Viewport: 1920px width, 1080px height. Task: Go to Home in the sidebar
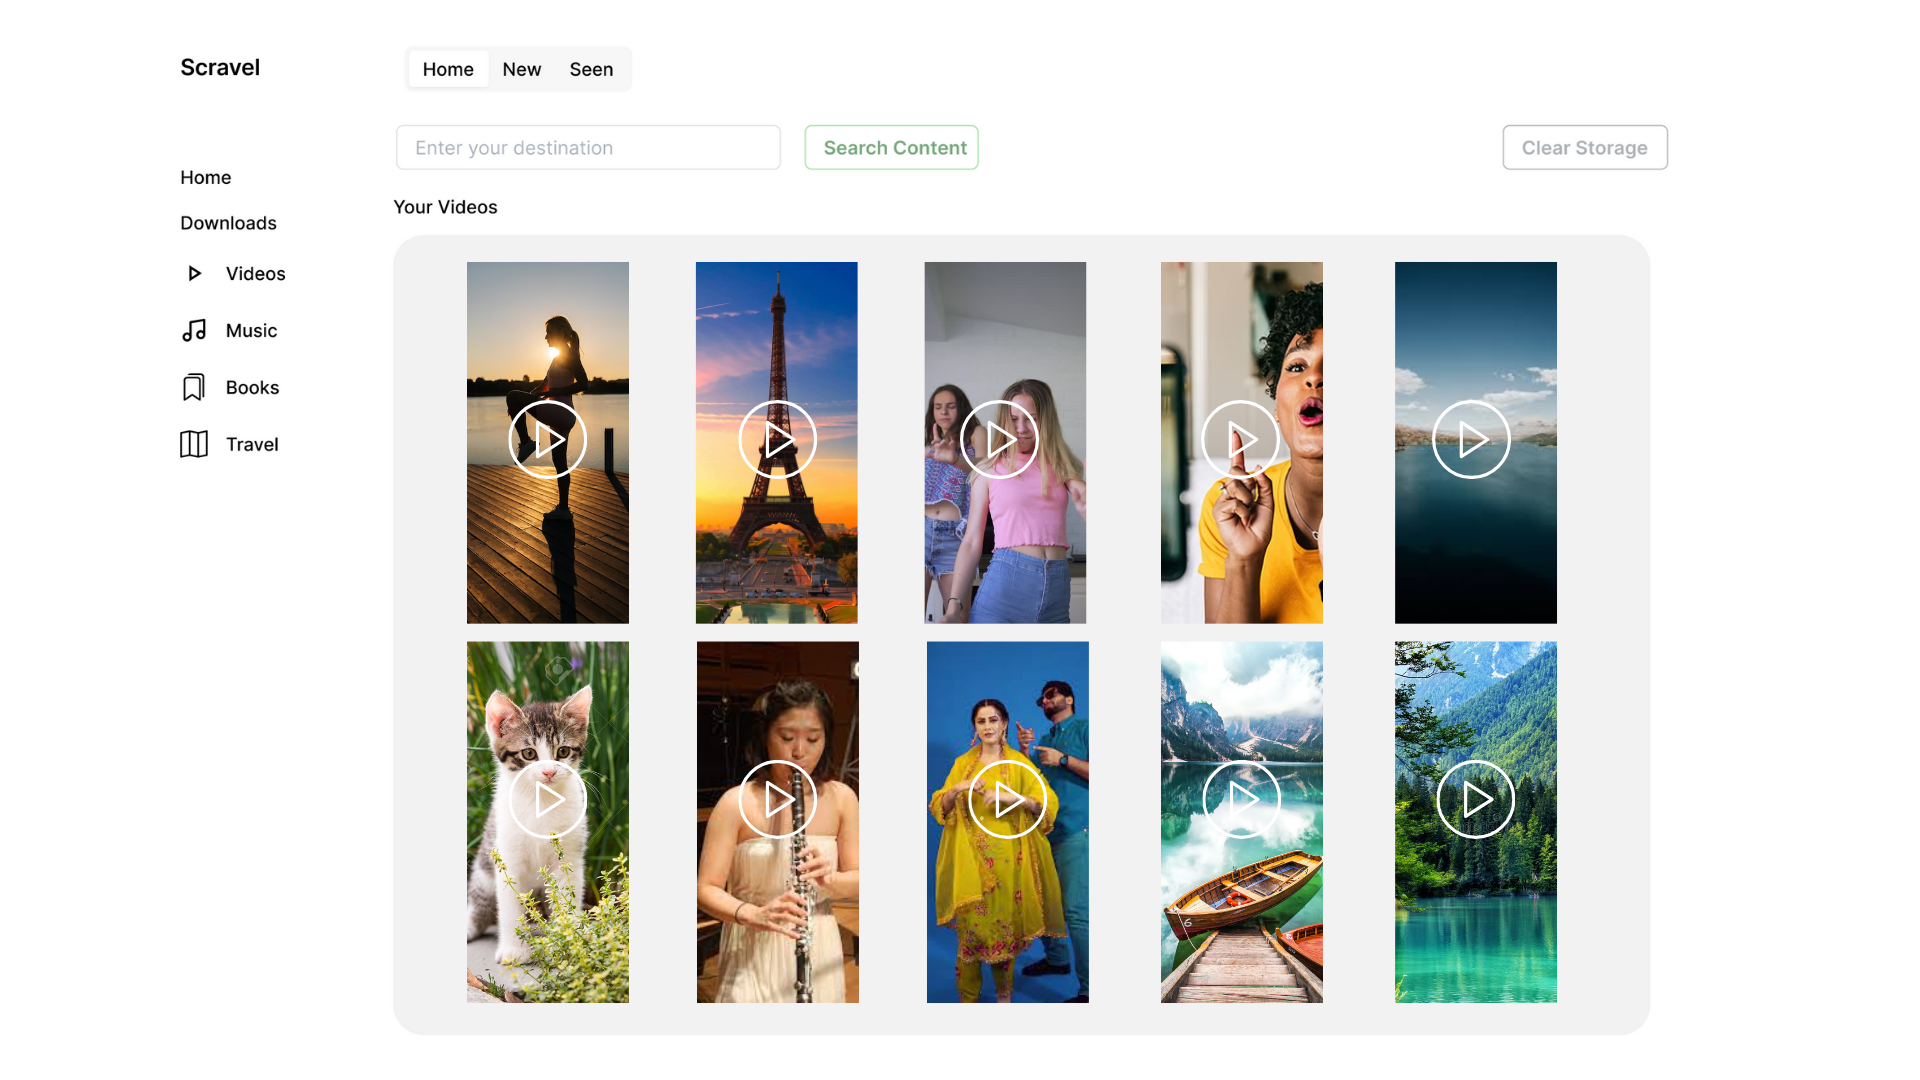[205, 177]
